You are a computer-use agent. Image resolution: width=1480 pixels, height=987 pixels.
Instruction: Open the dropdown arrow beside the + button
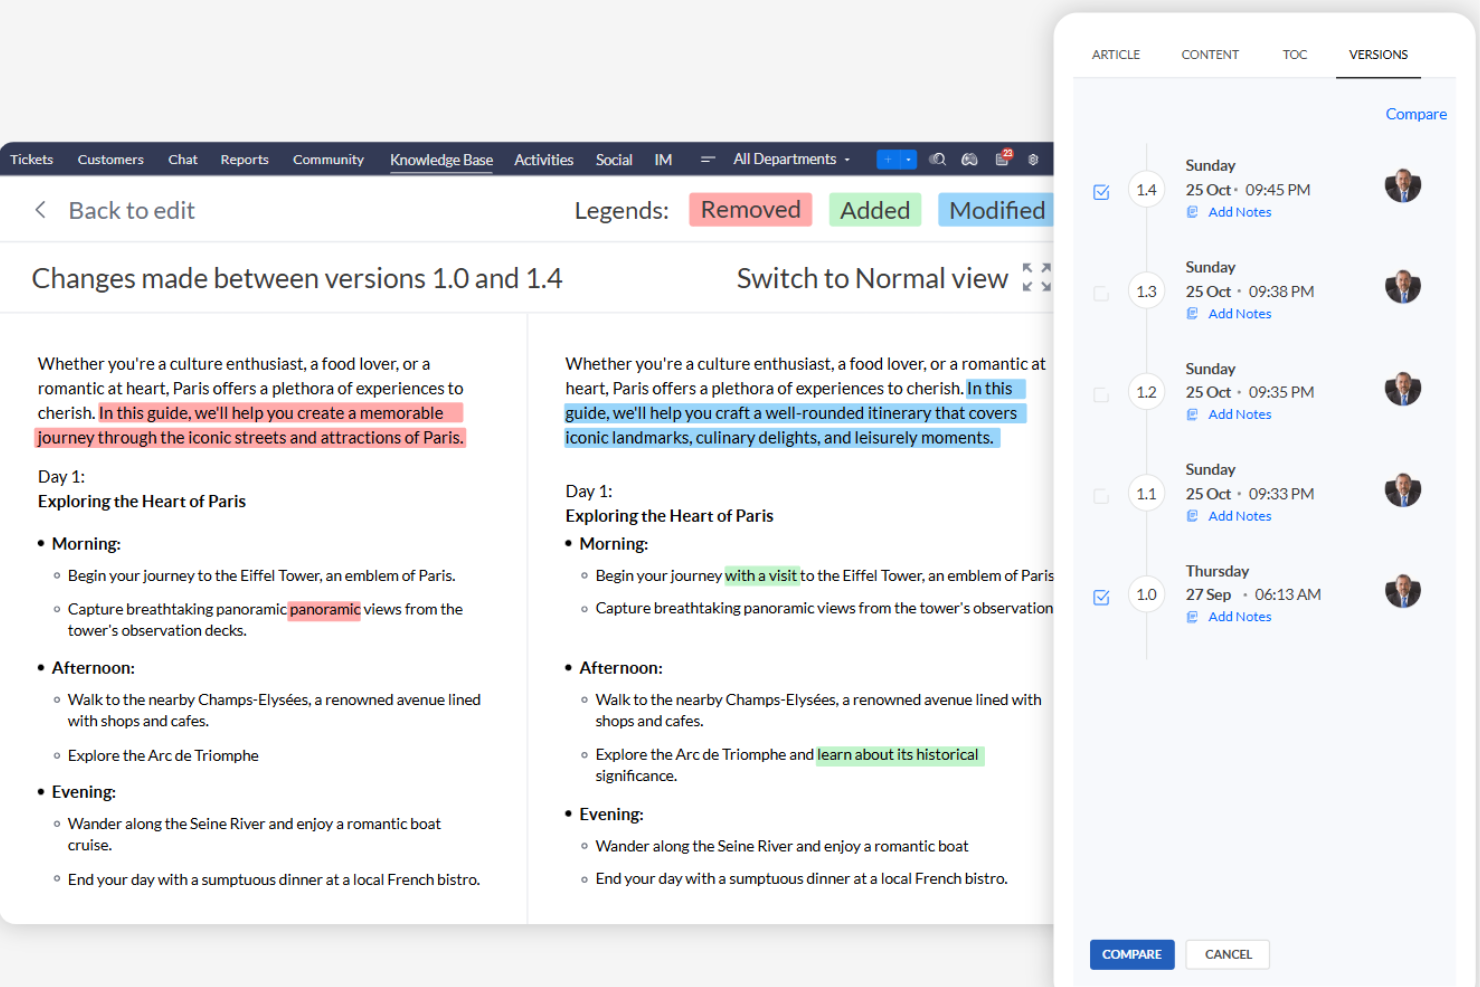point(908,159)
